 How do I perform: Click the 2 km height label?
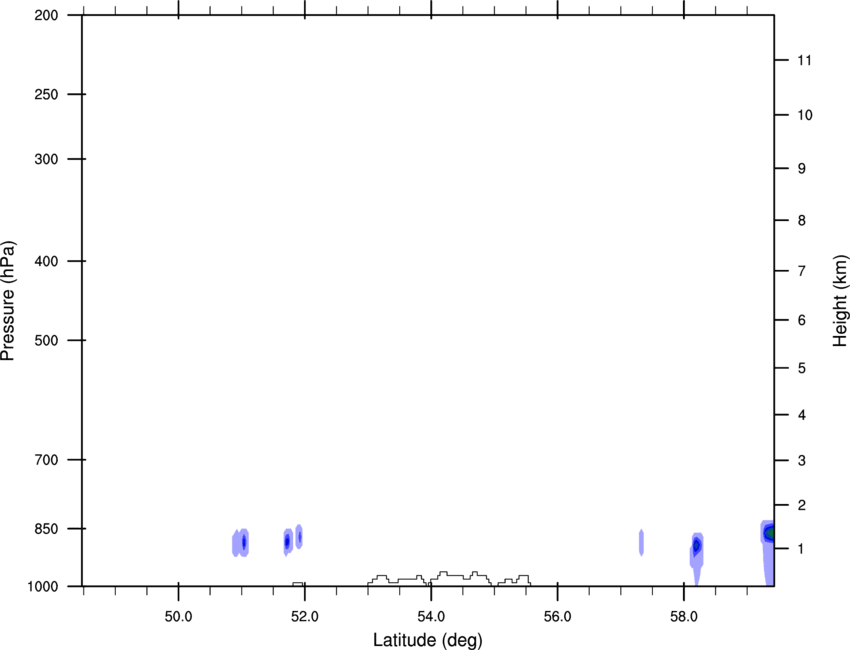801,505
